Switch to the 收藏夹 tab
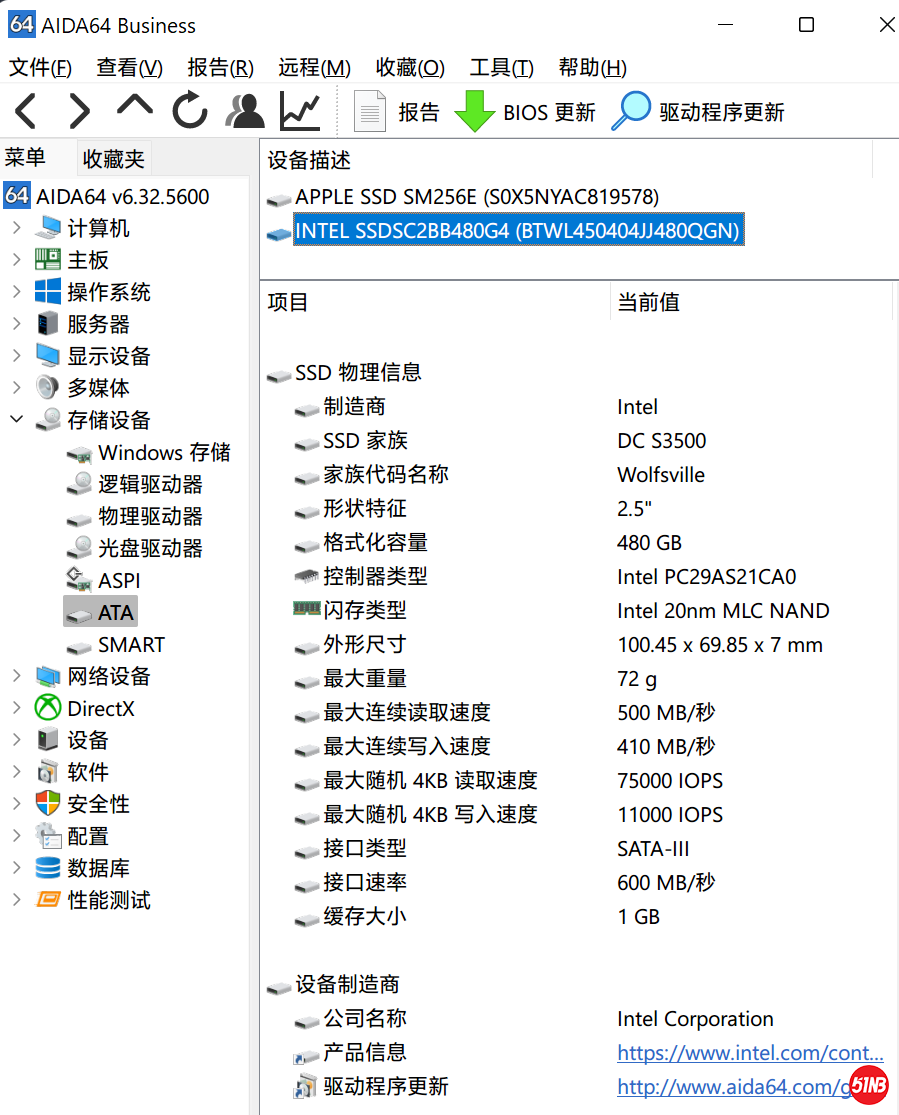This screenshot has width=899, height=1115. coord(113,159)
